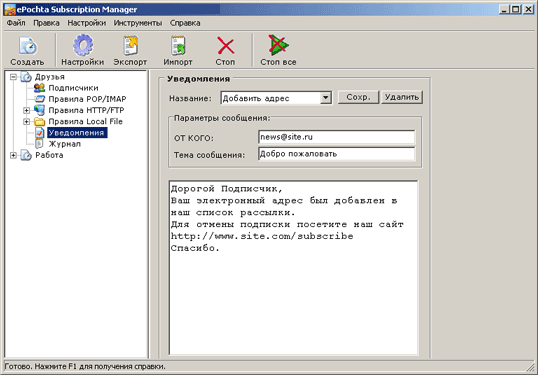Image resolution: width=538 pixels, height=375 pixels.
Task: Click the http://www.site.com/subscribe line in message
Action: click(x=262, y=236)
